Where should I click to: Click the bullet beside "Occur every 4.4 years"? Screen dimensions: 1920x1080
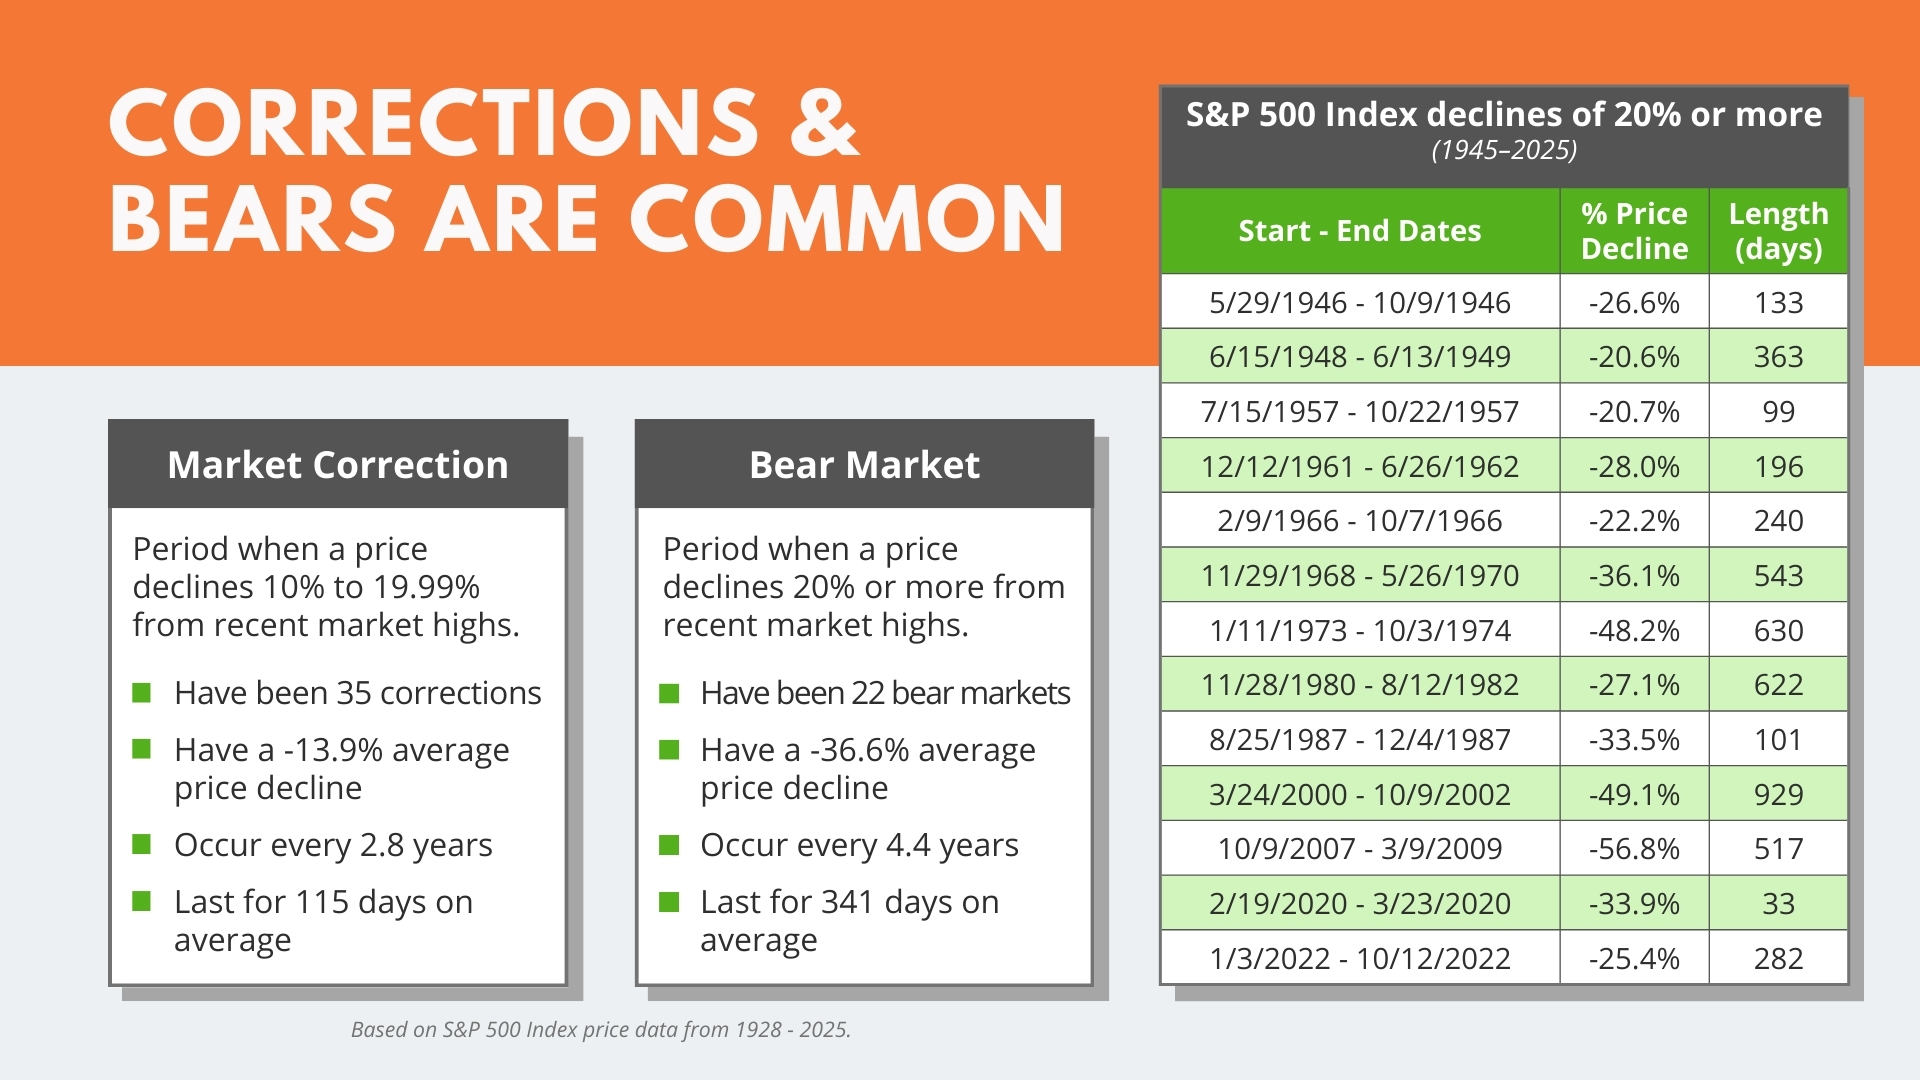click(669, 846)
